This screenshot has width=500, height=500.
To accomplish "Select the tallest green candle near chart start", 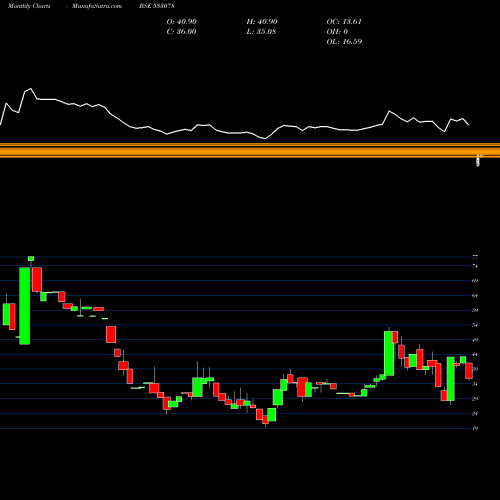I will click(24, 306).
